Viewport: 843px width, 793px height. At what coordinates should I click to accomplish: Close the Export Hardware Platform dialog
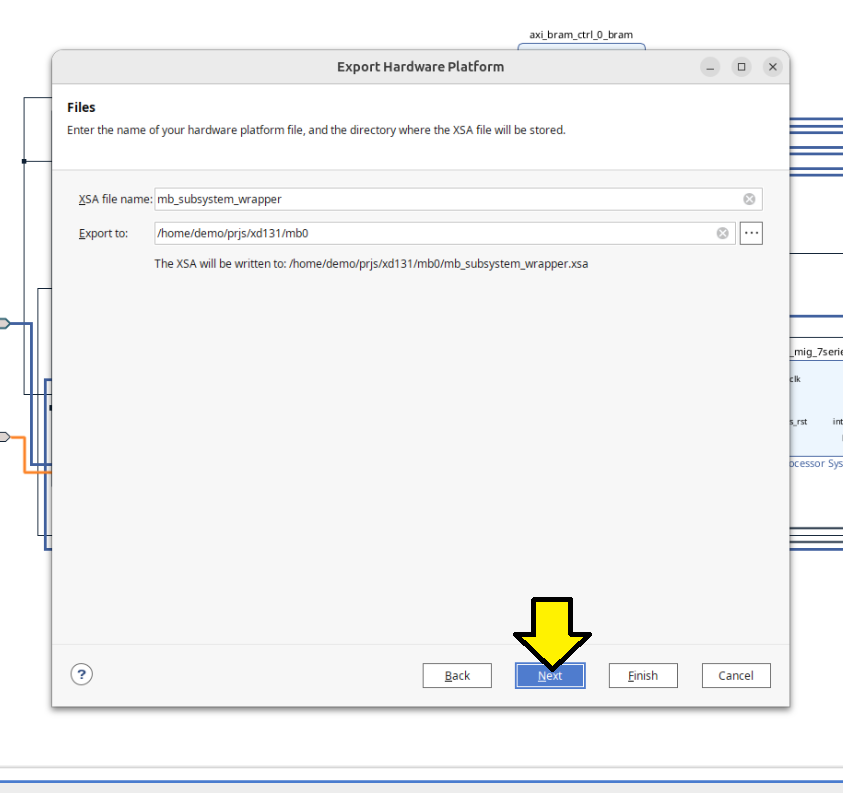pyautogui.click(x=772, y=67)
